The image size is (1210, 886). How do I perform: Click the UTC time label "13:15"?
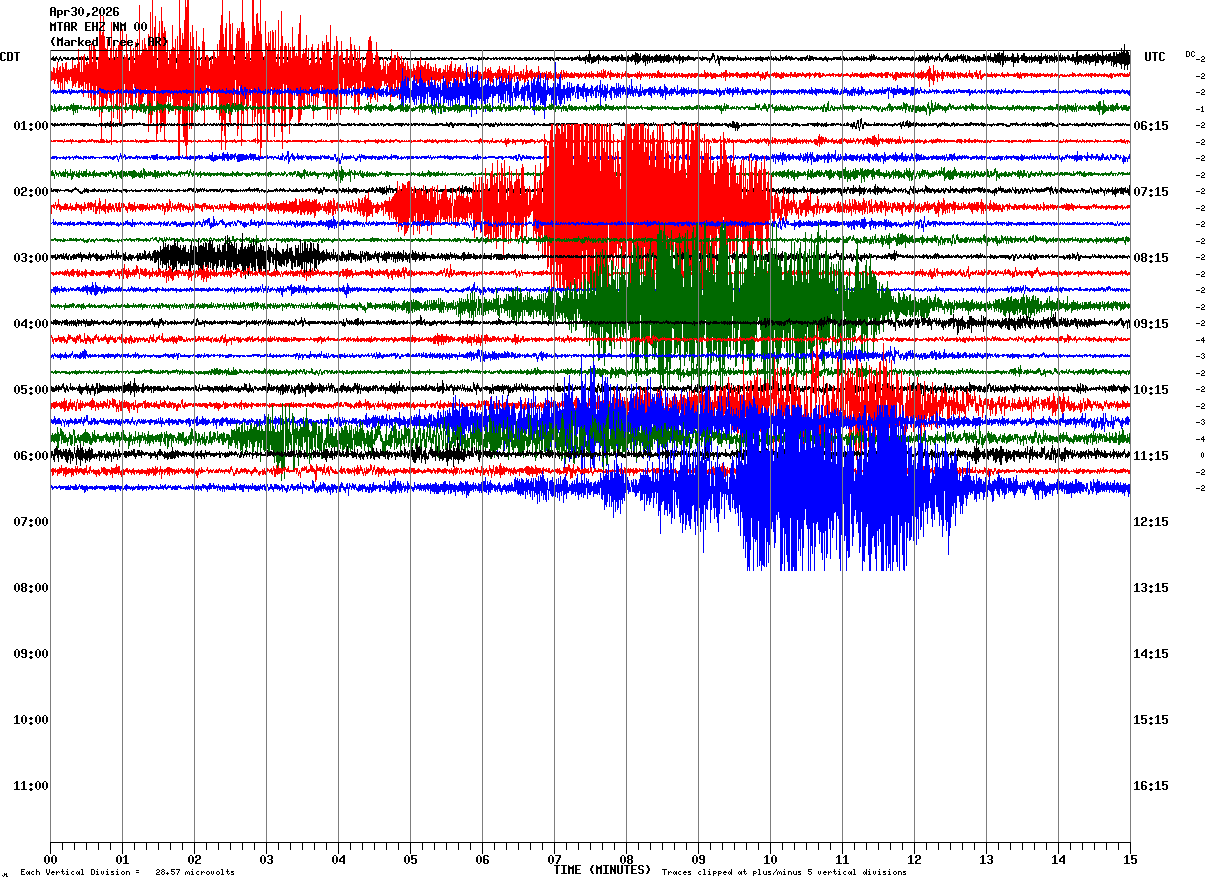pyautogui.click(x=1151, y=588)
